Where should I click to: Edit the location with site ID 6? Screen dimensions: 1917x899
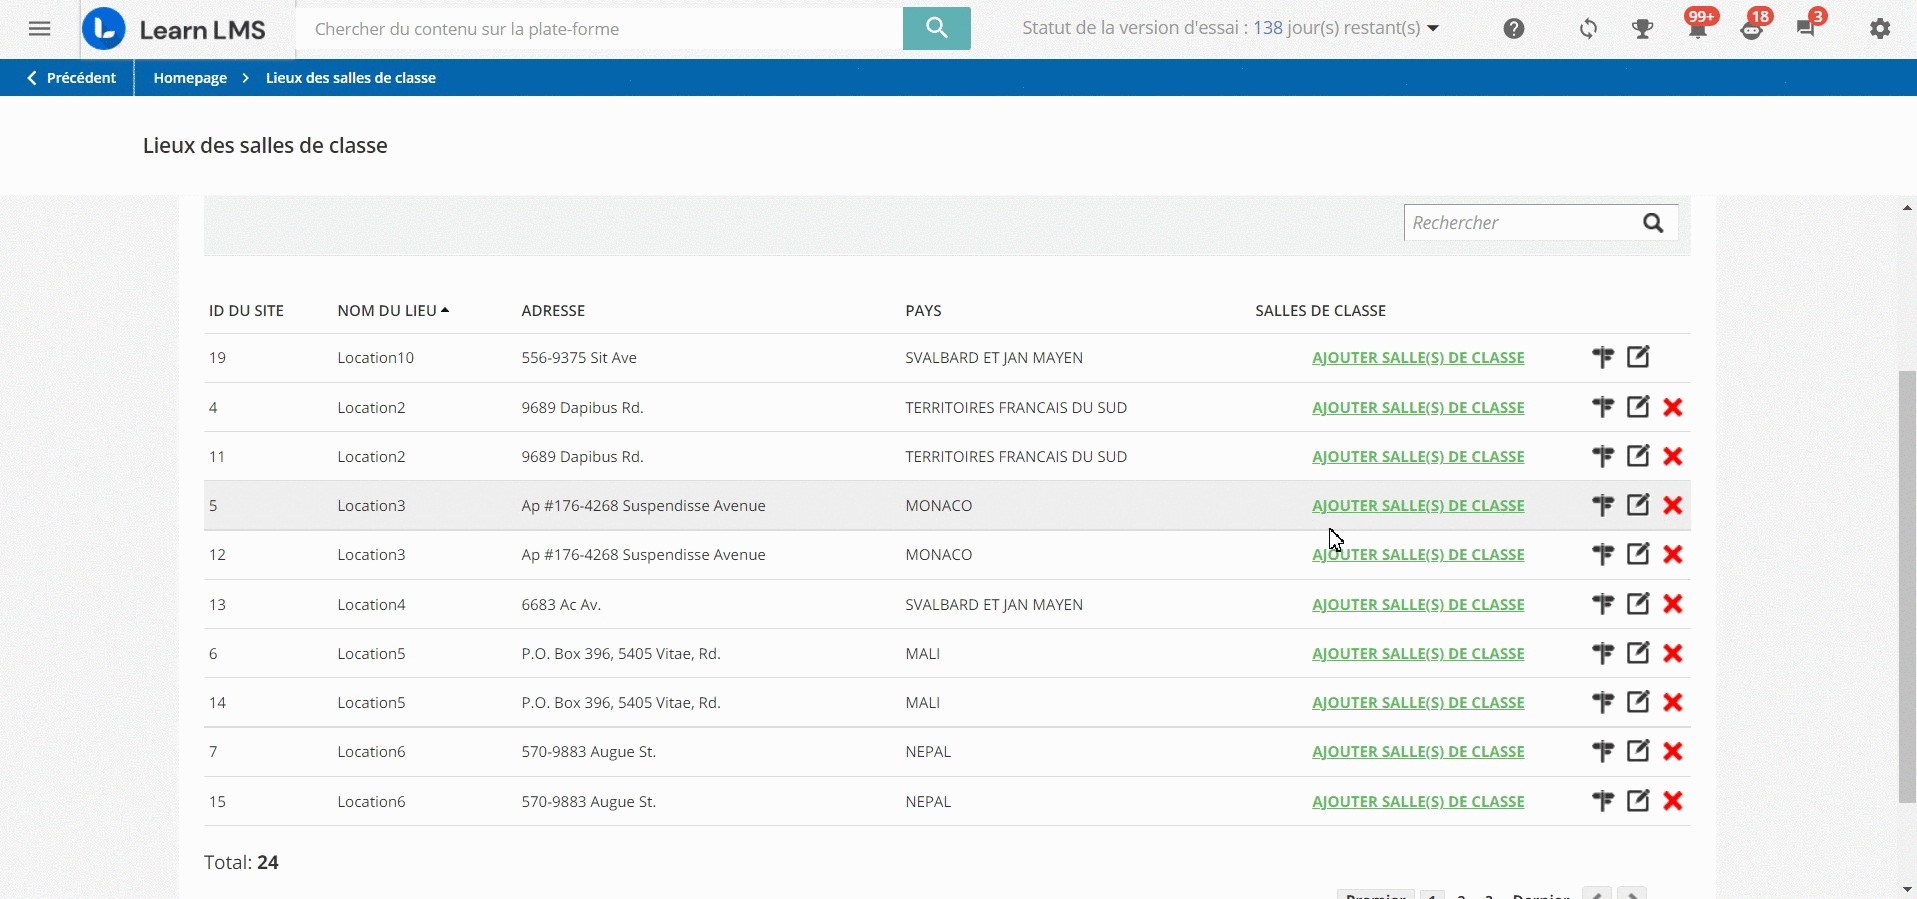(x=1638, y=653)
